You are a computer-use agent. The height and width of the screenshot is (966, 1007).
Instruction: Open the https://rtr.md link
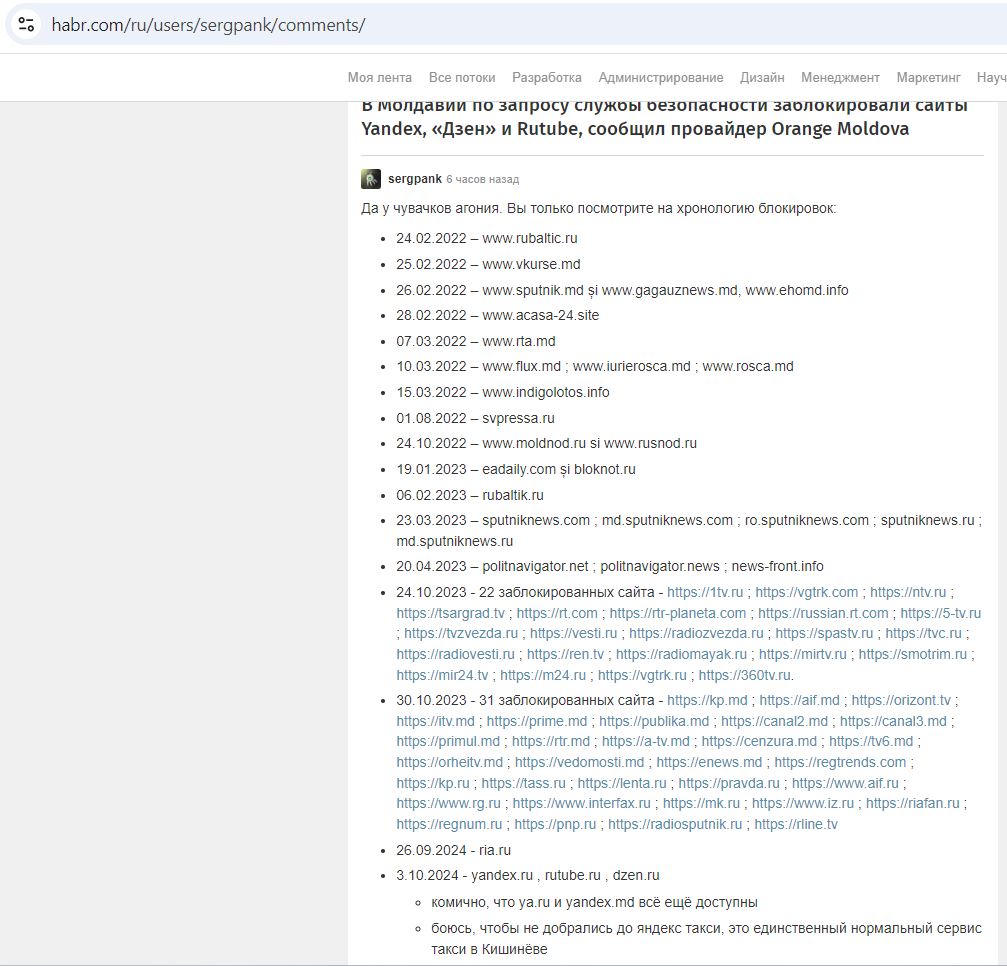[x=550, y=742]
